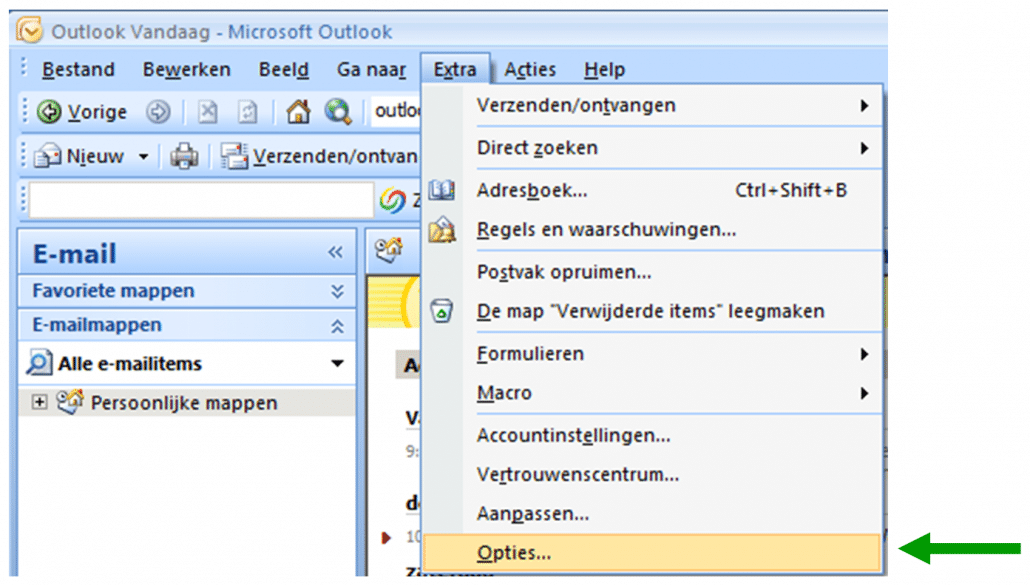Click the printer icon on the toolbar
This screenshot has height=586, width=1030.
point(184,156)
